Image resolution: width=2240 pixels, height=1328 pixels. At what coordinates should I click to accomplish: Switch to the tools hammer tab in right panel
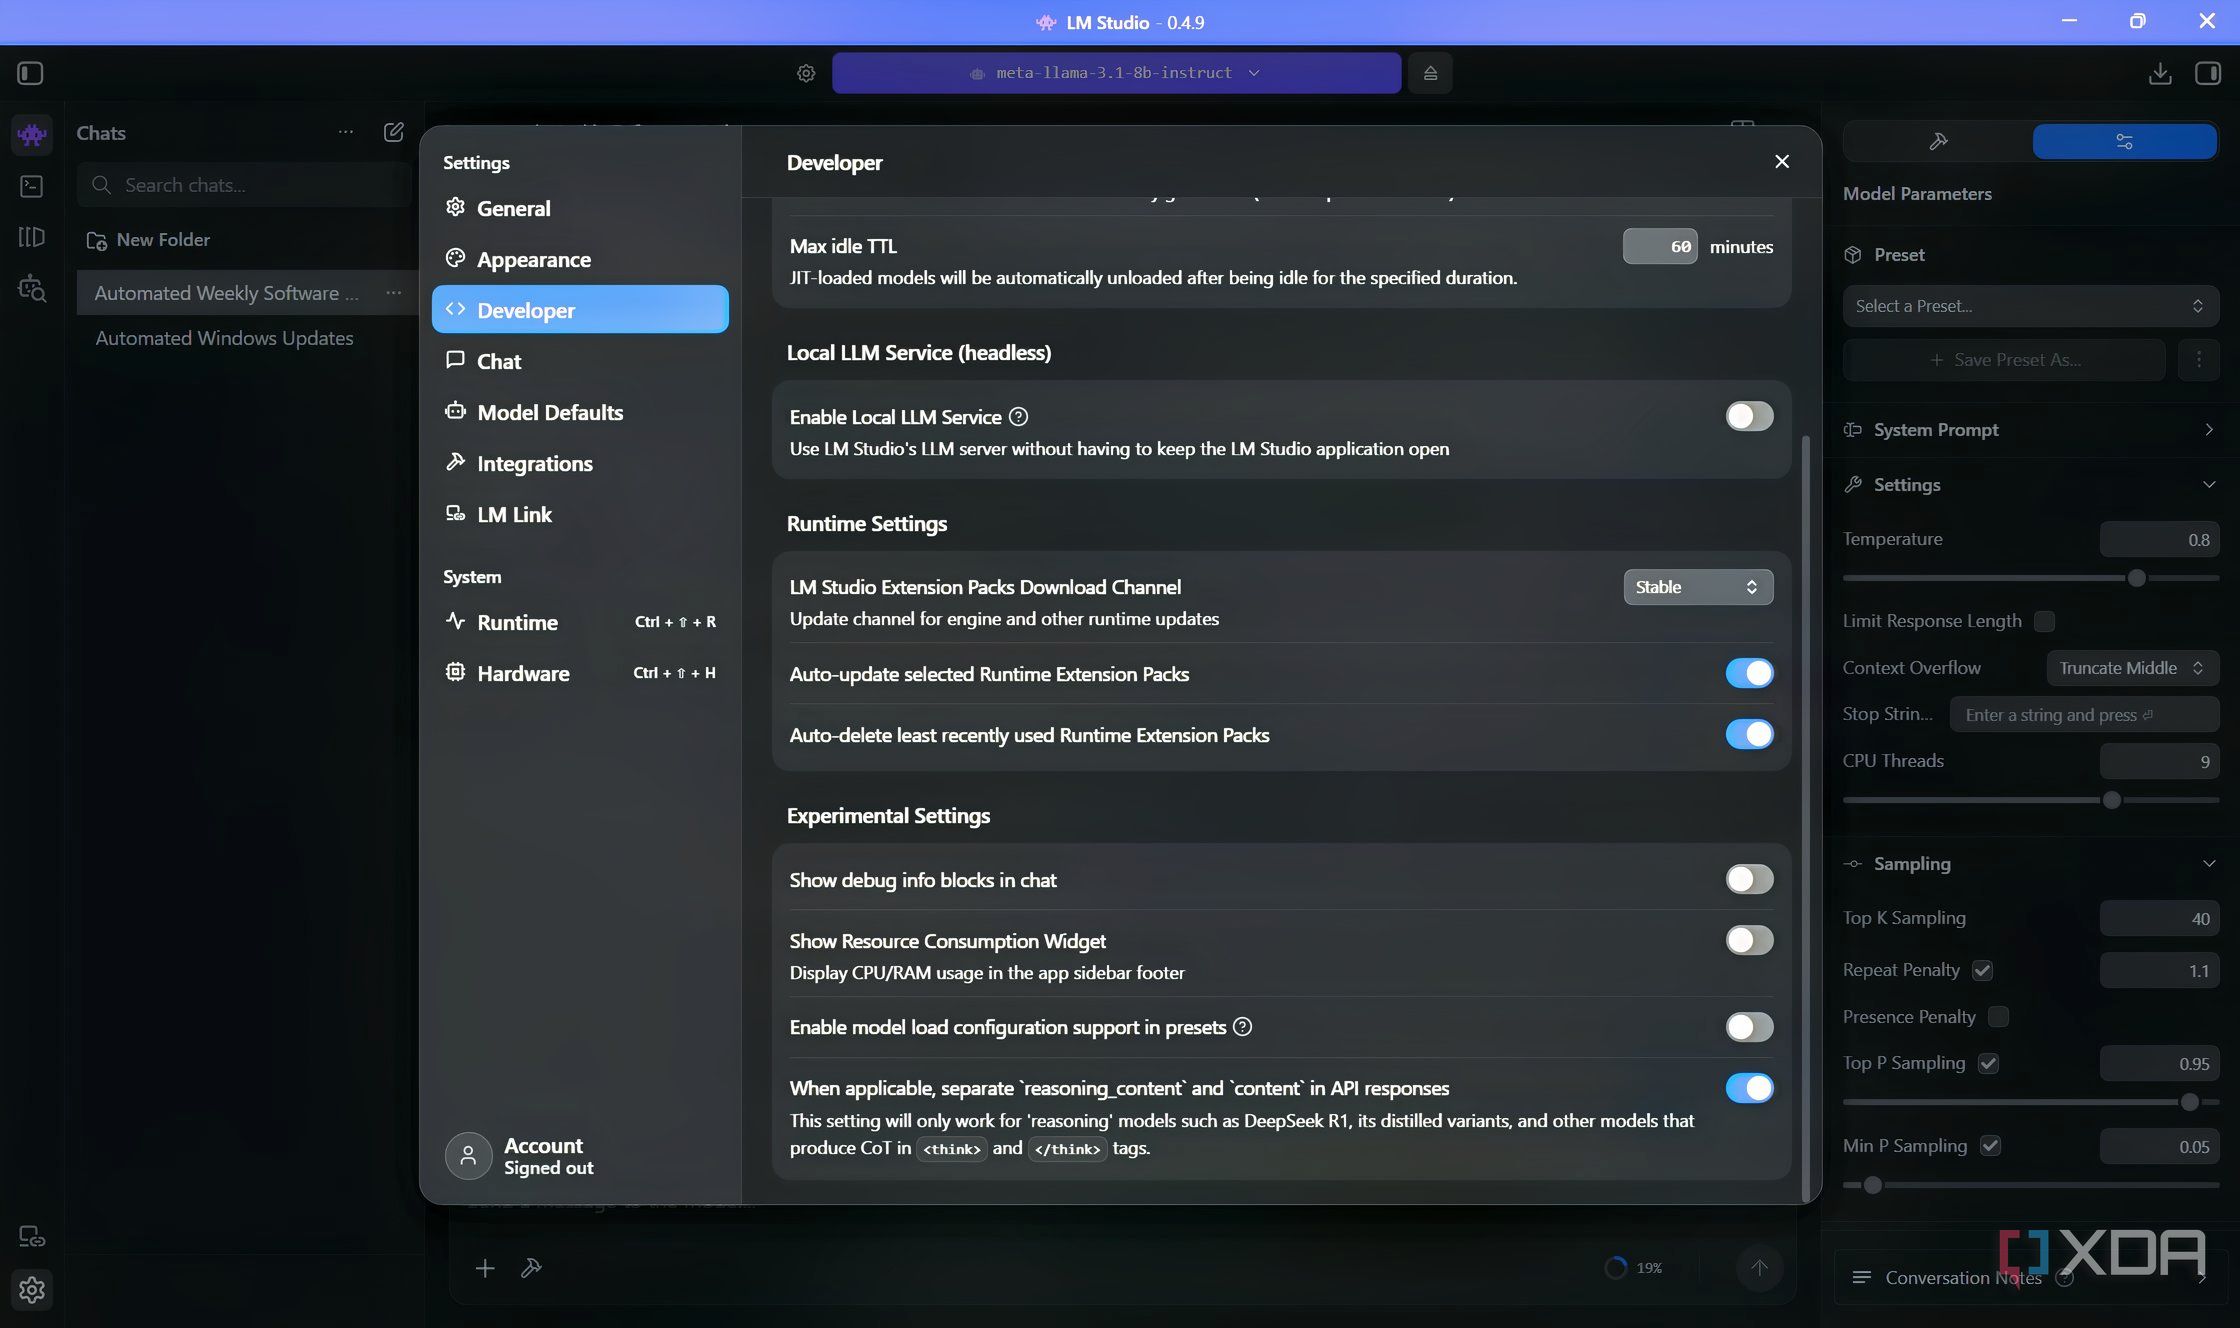click(x=1938, y=141)
